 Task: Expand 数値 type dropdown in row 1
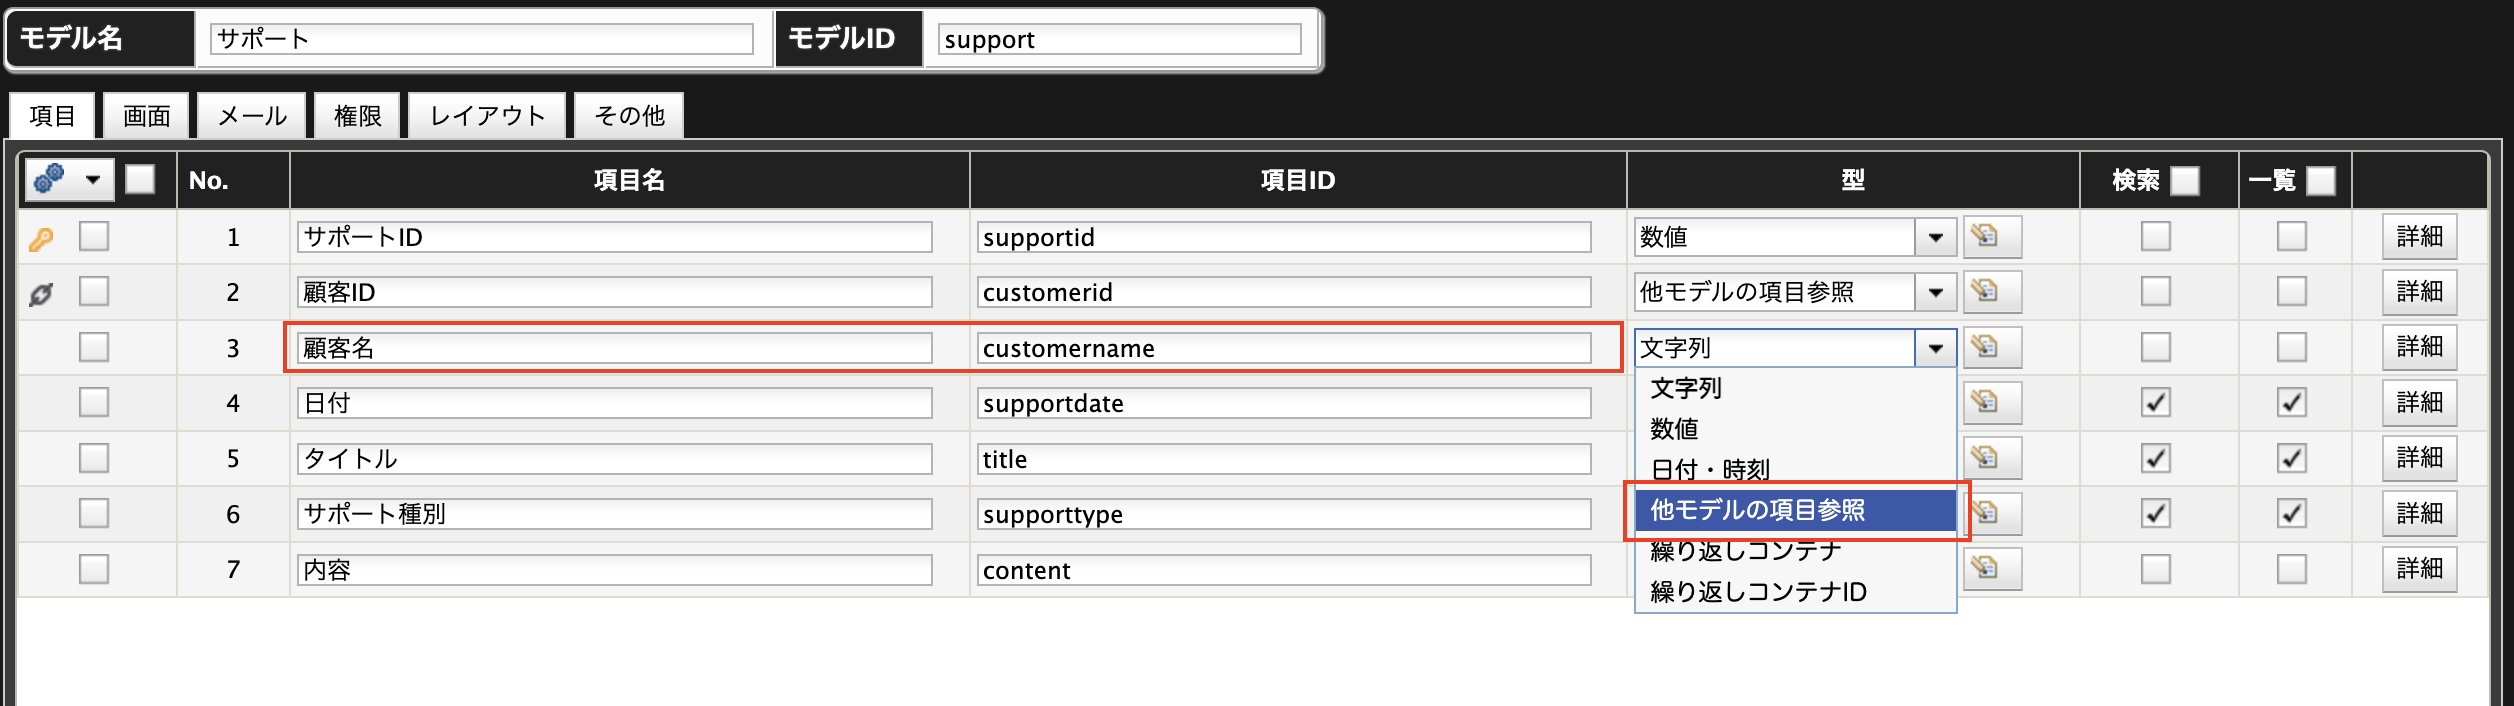tap(1936, 237)
